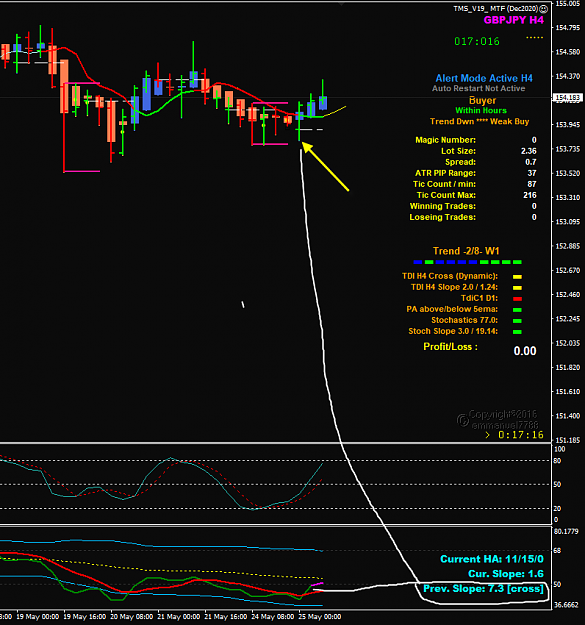Click the TDI H4 Slope 2.0 / 1.24 label
The height and width of the screenshot is (625, 585).
[x=454, y=287]
